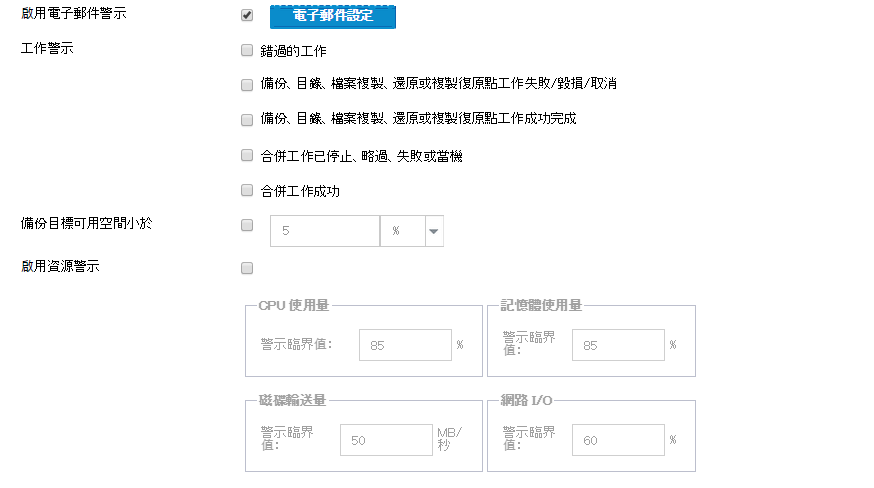Tick the 複製復原點工作成功完成 alert checkbox
874x488 pixels.
[x=247, y=119]
